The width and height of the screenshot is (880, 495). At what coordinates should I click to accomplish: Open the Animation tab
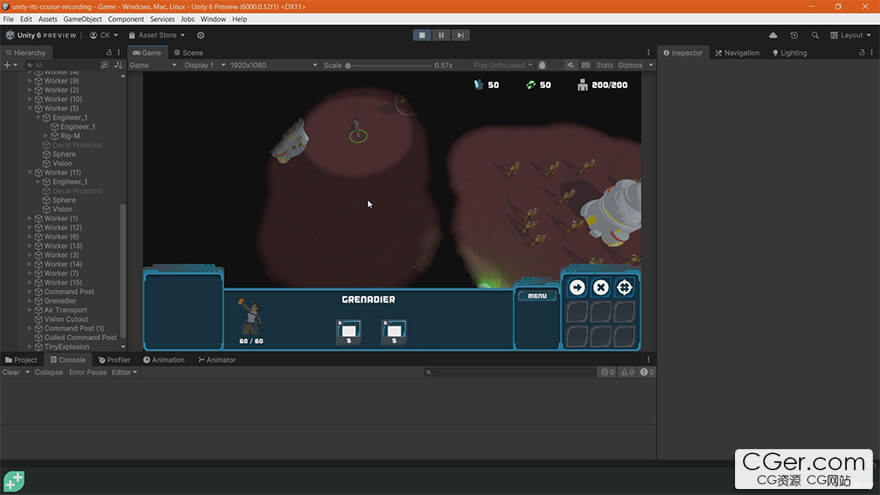(164, 360)
